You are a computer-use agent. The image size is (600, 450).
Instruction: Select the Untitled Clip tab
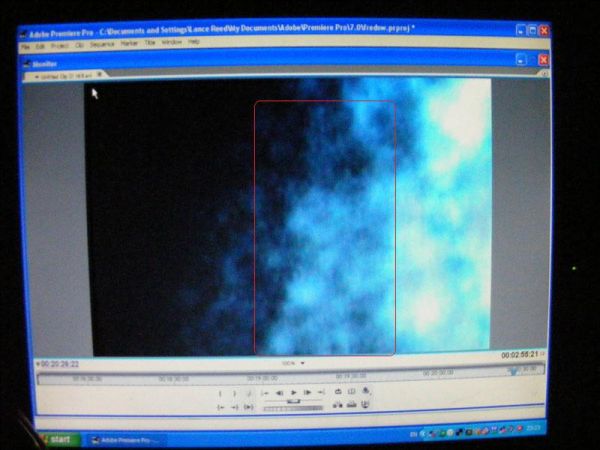pos(66,74)
